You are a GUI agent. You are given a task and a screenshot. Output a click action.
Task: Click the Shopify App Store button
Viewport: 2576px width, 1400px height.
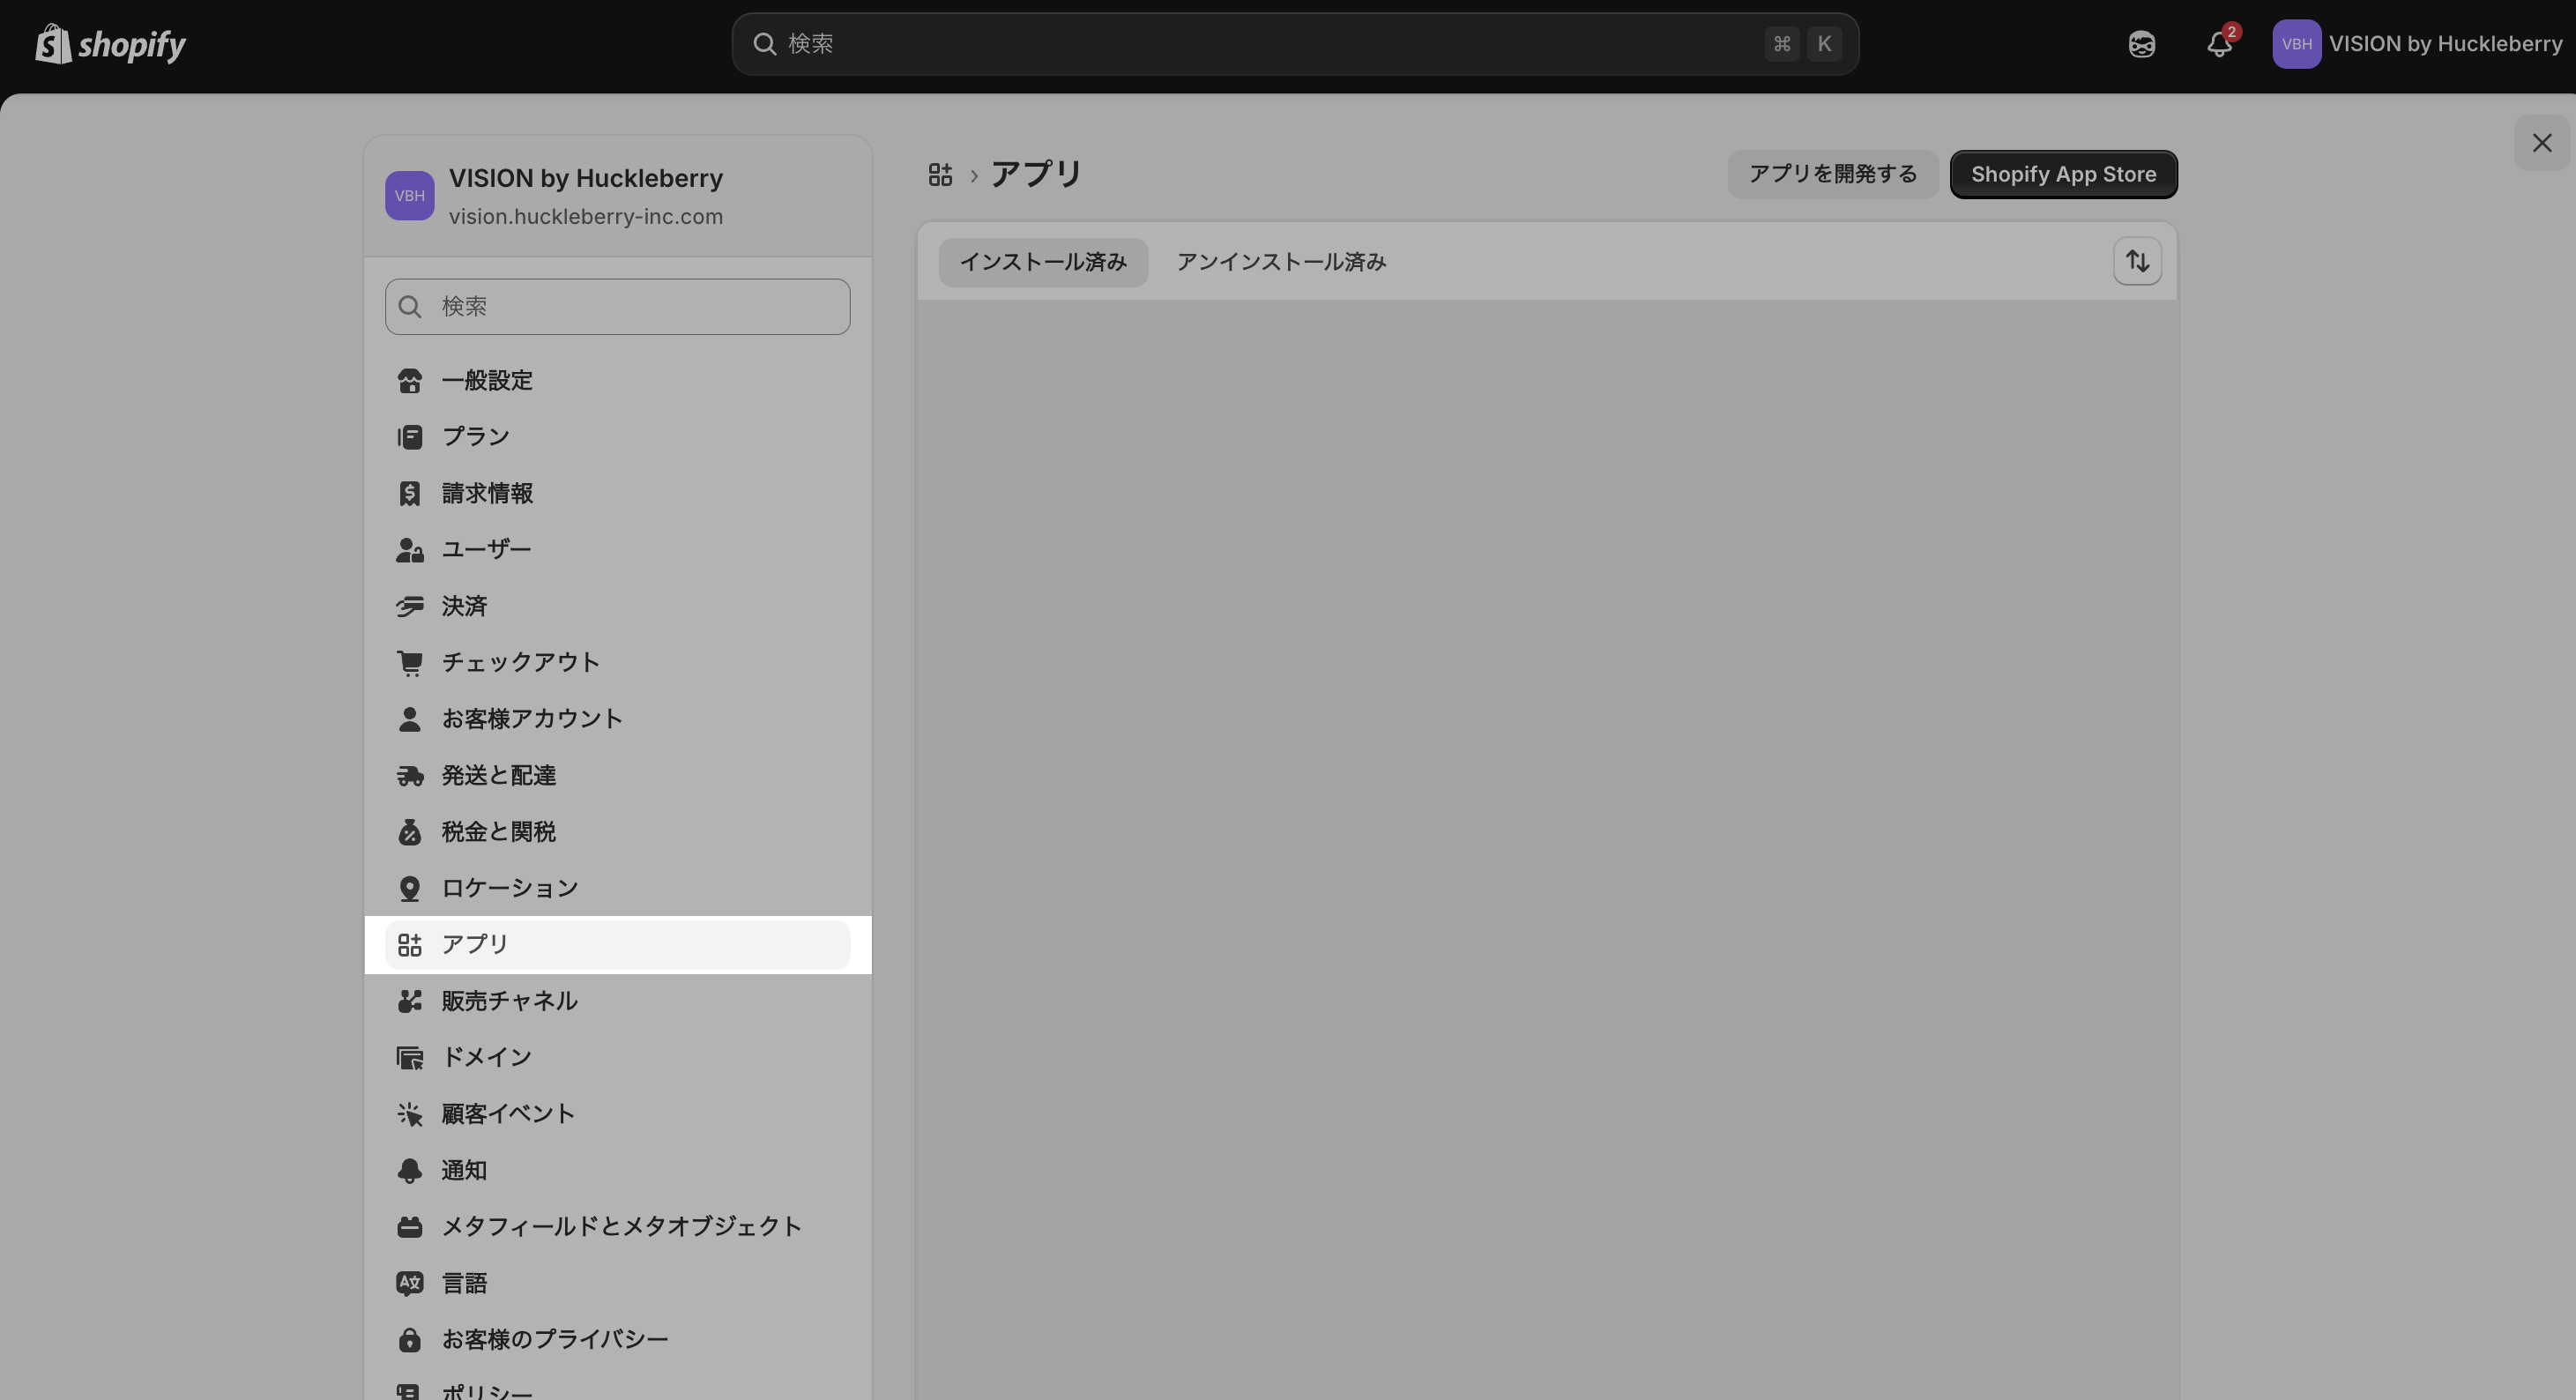click(2063, 174)
